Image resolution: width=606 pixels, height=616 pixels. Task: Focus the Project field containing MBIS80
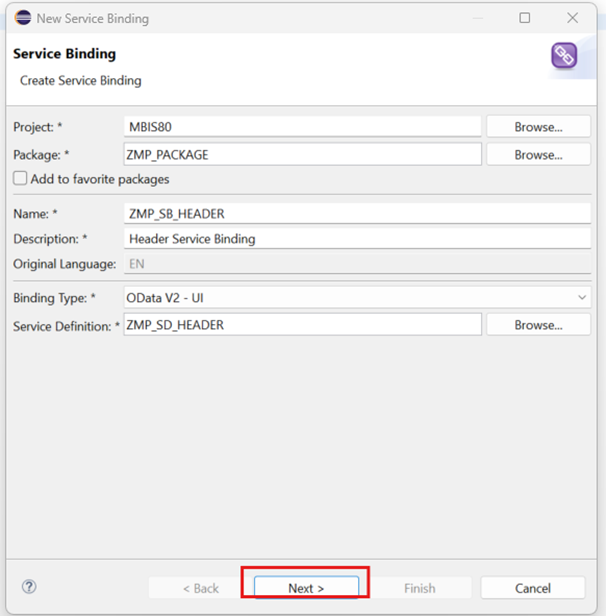(302, 127)
